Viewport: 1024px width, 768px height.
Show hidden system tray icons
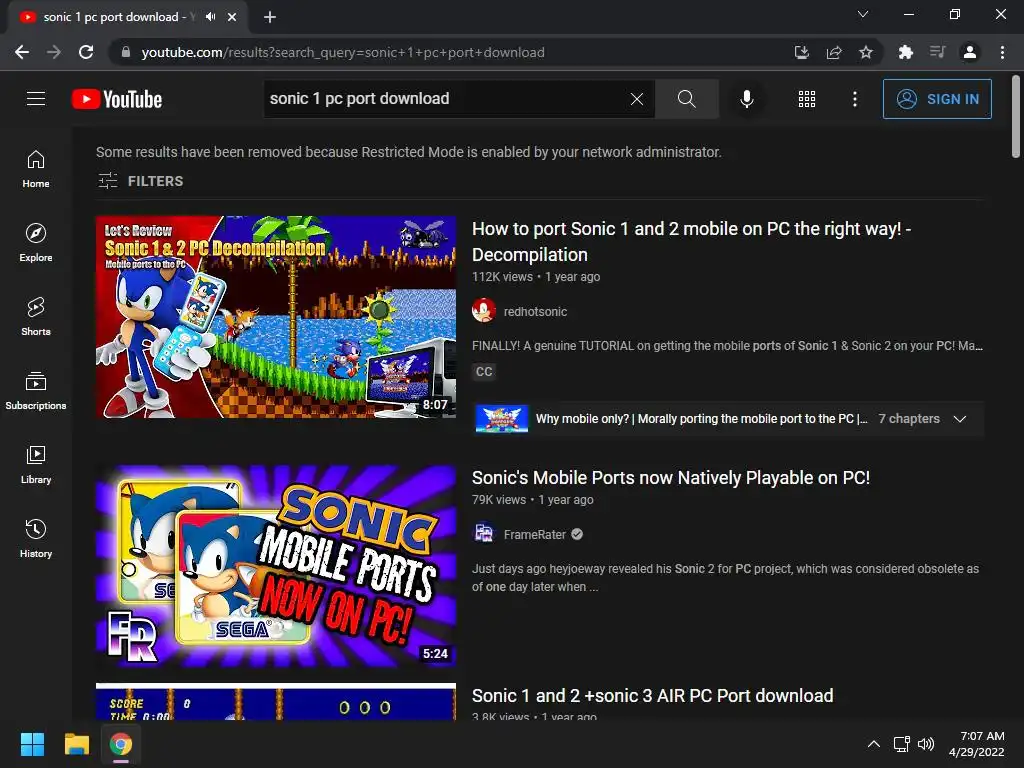pyautogui.click(x=874, y=744)
